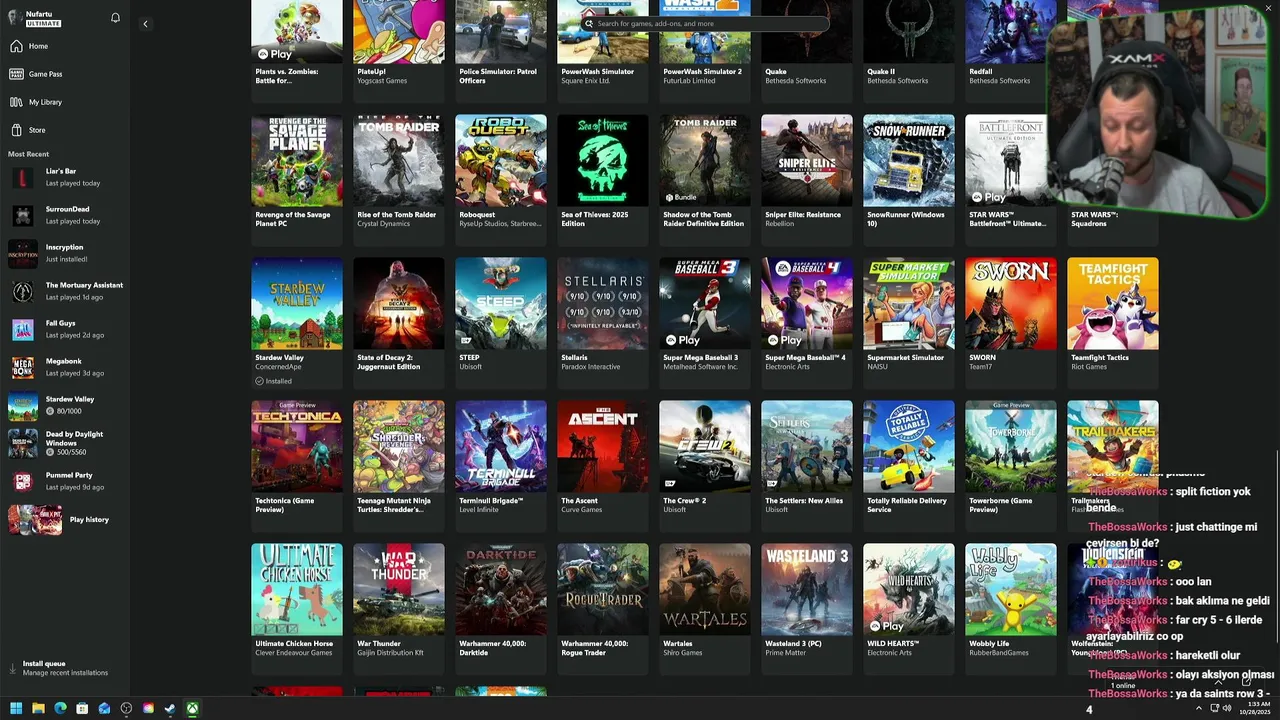Open Inscryption from Most Recent
This screenshot has width=1280, height=720.
tap(65, 254)
